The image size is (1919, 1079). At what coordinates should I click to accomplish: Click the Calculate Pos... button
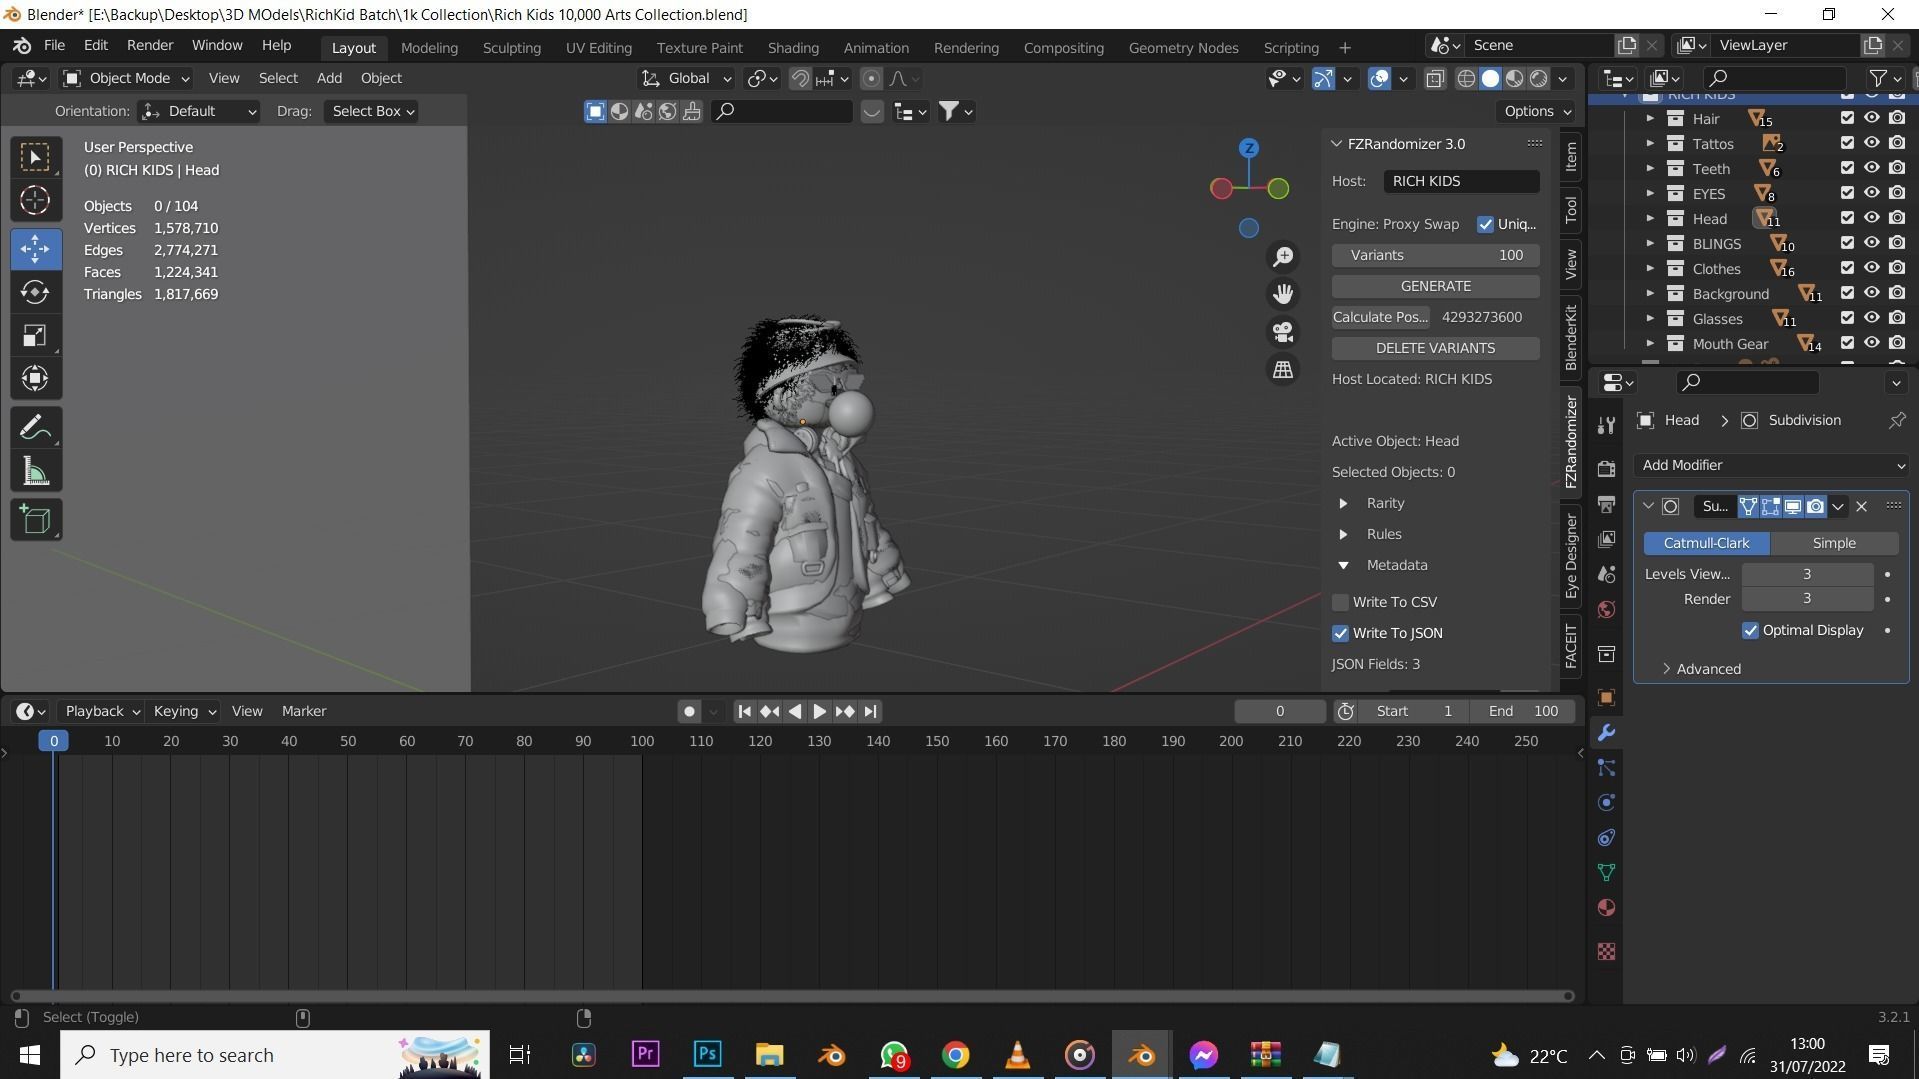1380,317
